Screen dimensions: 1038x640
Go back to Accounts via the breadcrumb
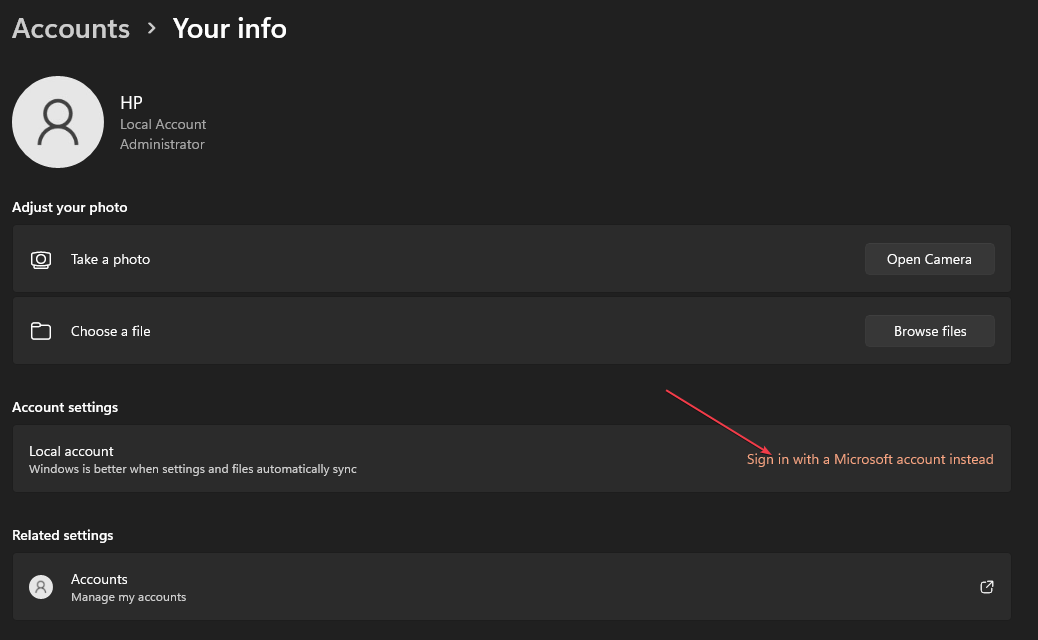[x=71, y=28]
